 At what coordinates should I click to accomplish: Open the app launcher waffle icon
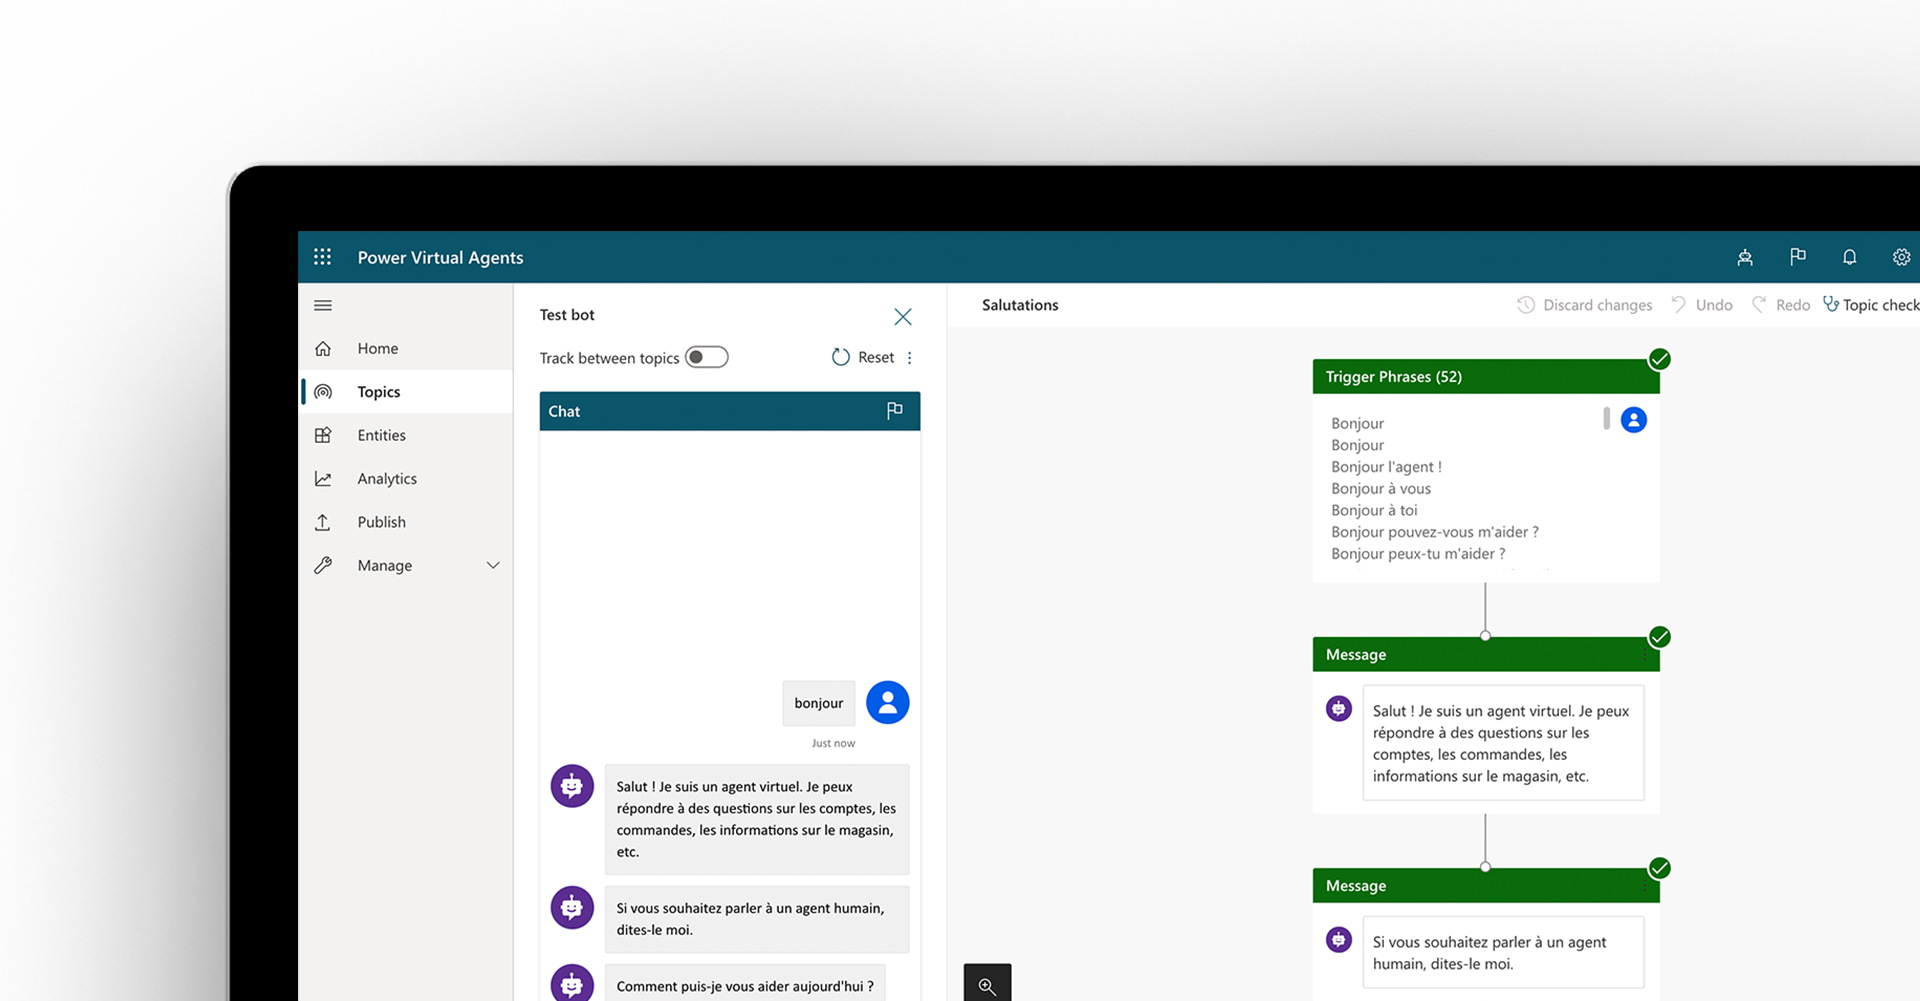[x=322, y=257]
